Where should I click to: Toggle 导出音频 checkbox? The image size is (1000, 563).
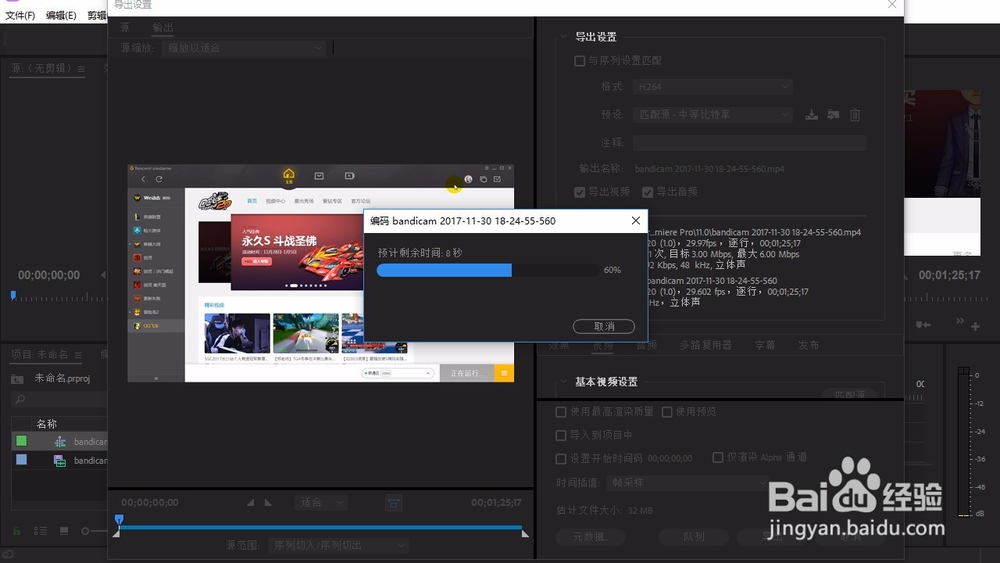[647, 192]
